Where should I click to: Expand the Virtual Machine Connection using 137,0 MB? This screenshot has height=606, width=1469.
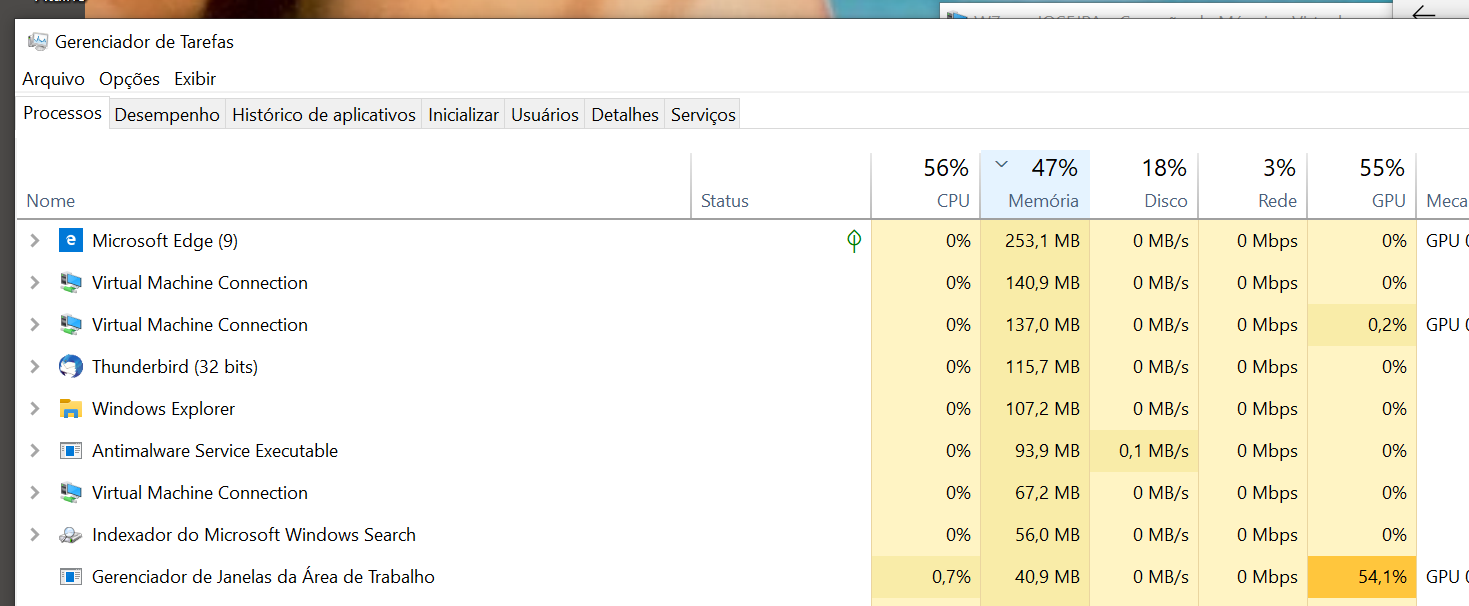35,325
